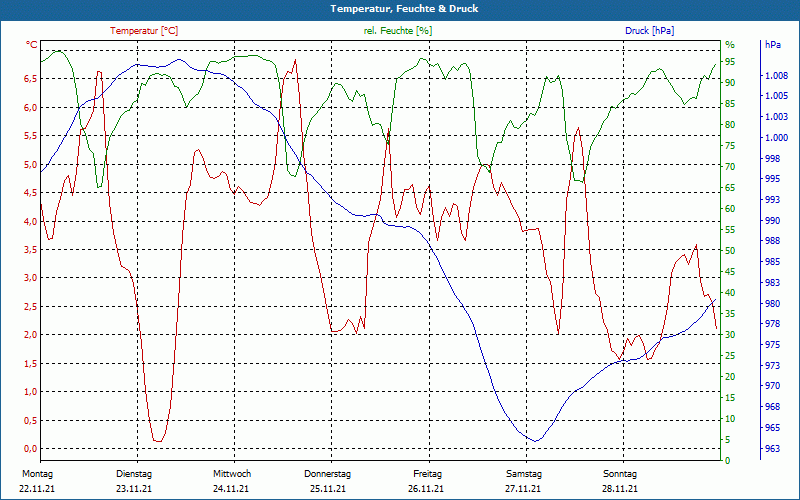Click the pressure axis value '998'
This screenshot has height=500, width=800.
tap(772, 158)
